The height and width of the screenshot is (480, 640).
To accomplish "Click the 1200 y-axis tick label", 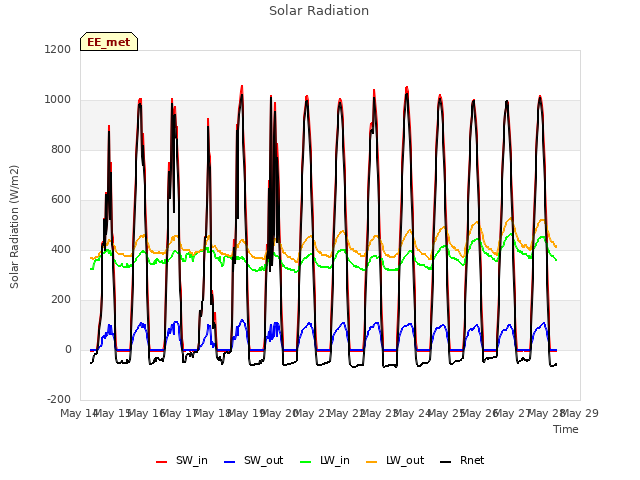I will tap(58, 49).
